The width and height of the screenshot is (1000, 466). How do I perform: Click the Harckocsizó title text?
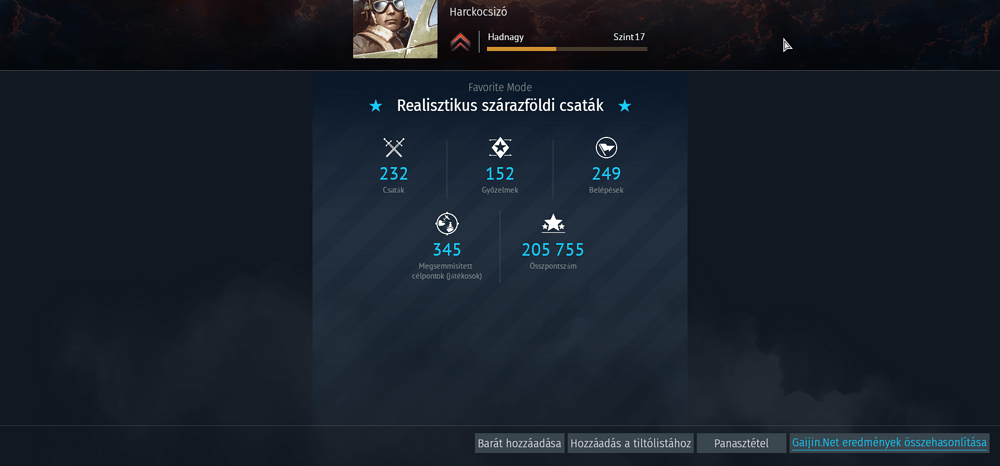point(478,12)
